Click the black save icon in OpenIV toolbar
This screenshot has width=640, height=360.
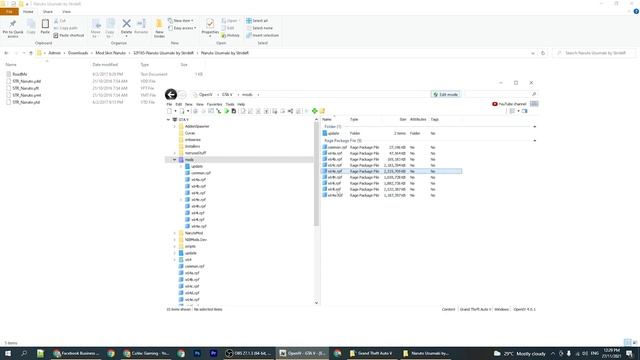pos(234,111)
